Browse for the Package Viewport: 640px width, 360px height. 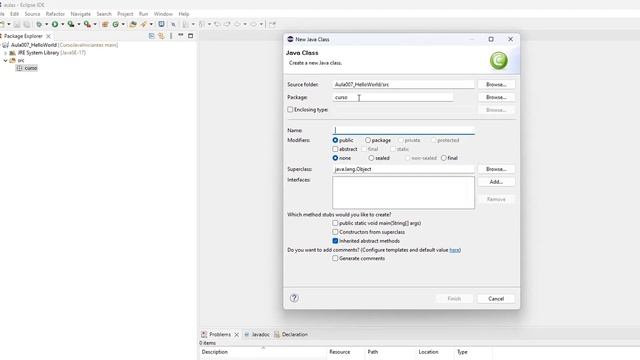[x=496, y=97]
